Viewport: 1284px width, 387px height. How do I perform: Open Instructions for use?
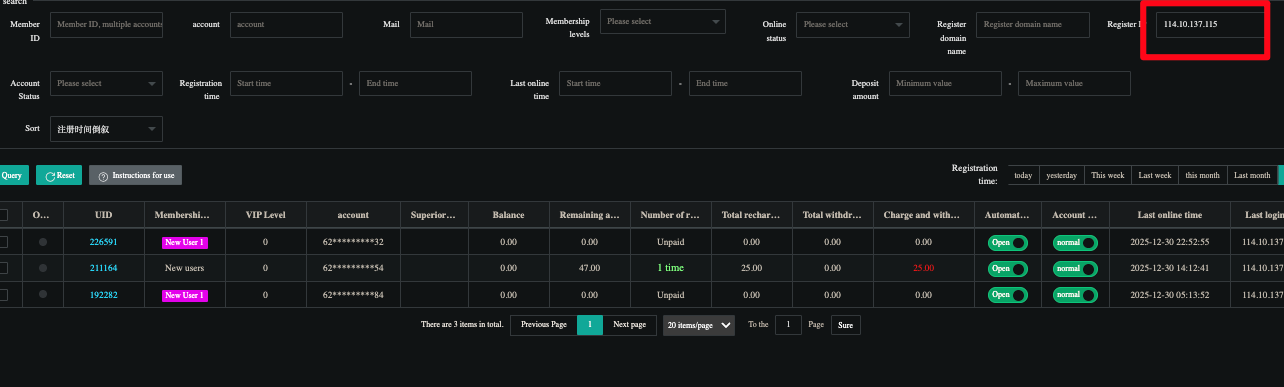click(135, 175)
